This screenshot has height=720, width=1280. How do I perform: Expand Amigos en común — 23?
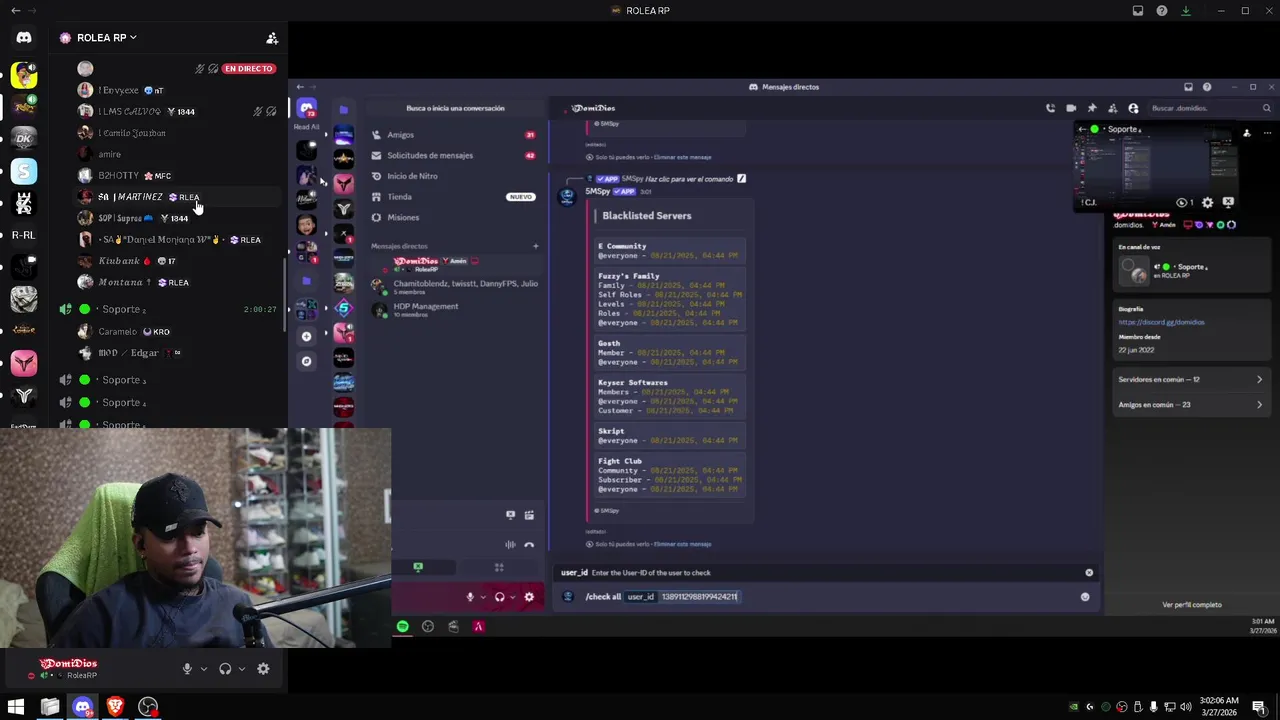[1190, 405]
